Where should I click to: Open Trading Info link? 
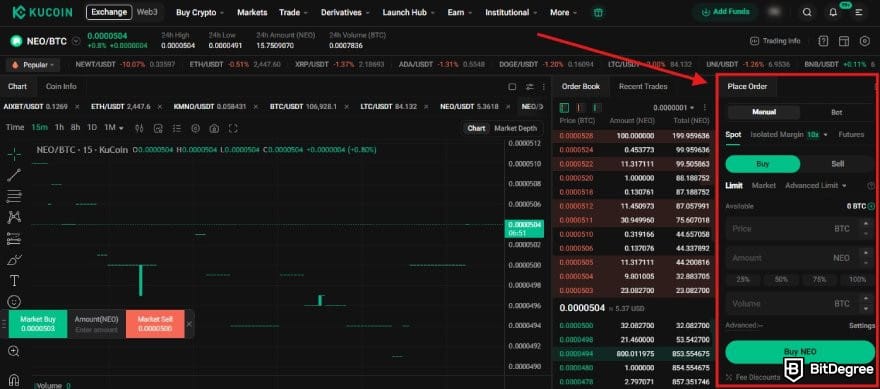775,41
